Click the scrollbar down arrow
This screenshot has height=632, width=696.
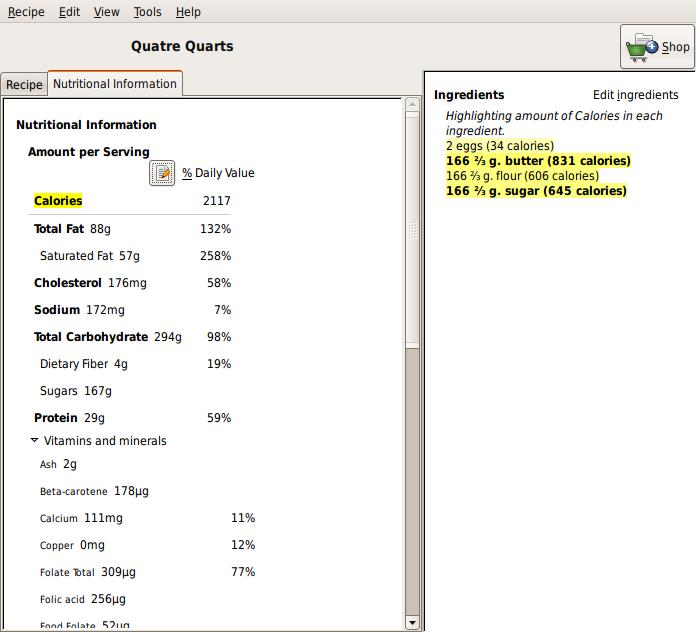point(412,623)
